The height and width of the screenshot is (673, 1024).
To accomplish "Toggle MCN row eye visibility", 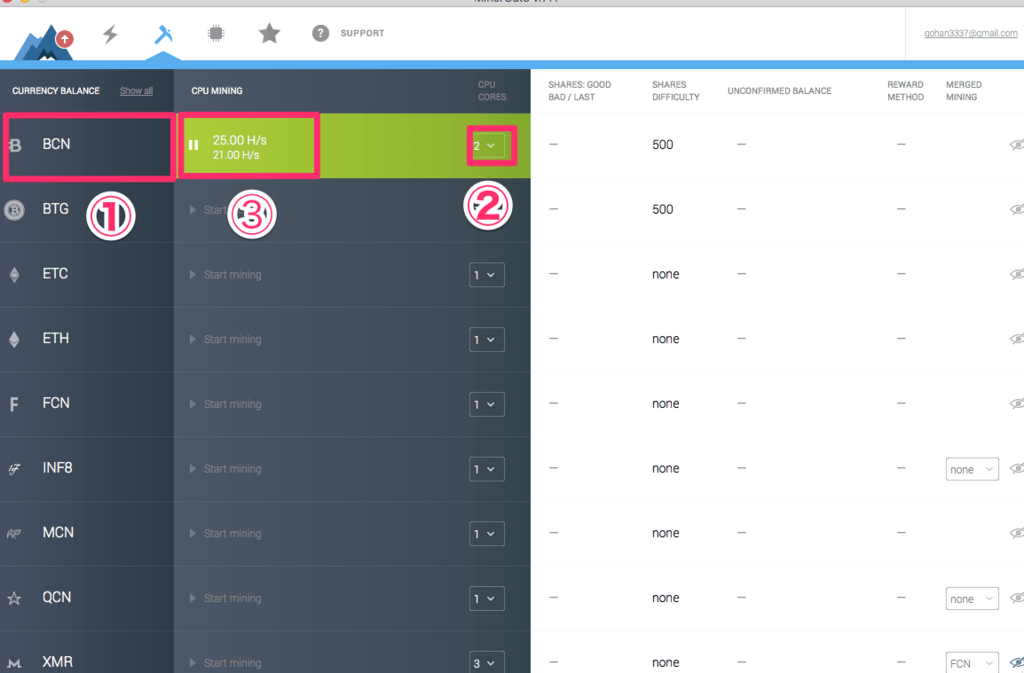I will click(1017, 532).
